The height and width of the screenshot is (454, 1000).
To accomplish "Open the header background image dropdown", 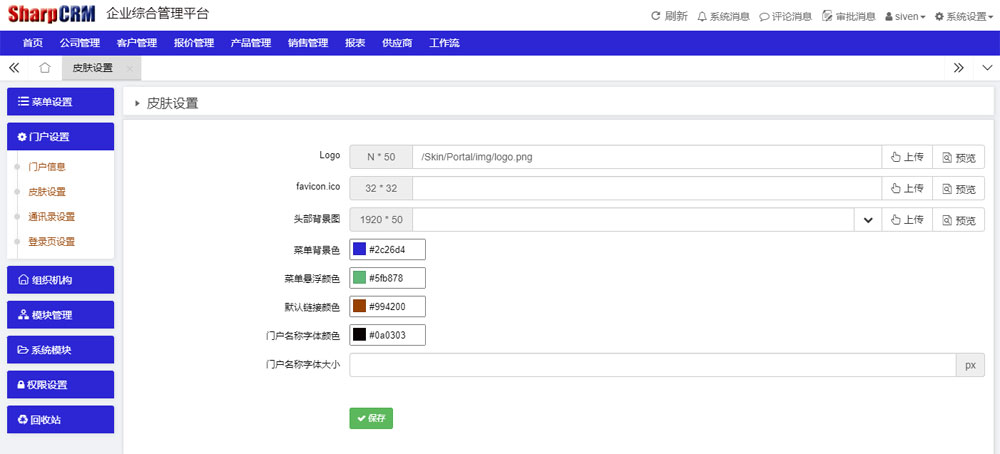I will (x=867, y=220).
